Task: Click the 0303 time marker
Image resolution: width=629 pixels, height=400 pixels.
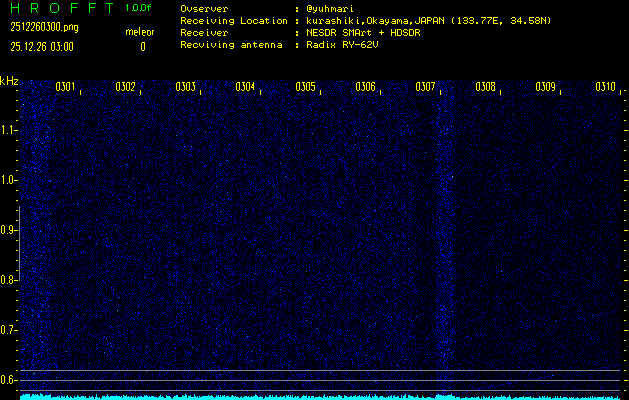Action: coord(185,87)
